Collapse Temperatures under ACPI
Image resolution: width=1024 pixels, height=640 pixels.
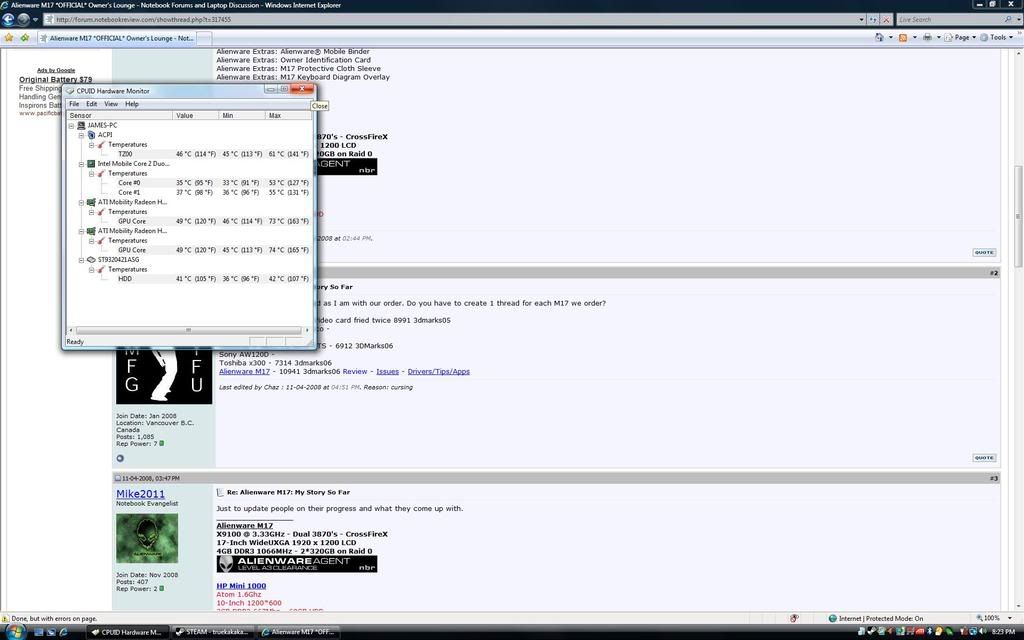(91, 145)
